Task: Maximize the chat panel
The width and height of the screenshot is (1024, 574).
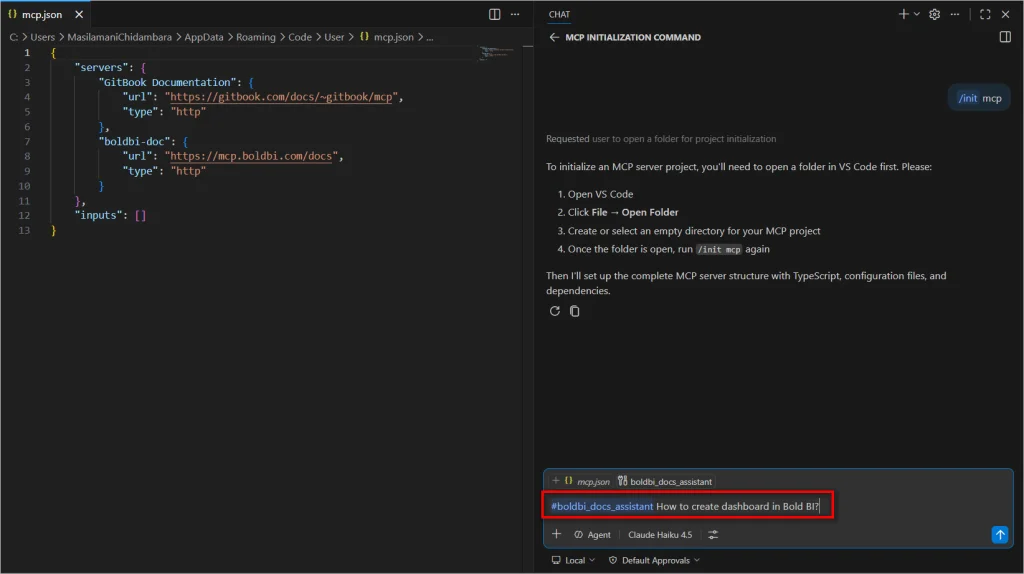Action: coord(985,14)
